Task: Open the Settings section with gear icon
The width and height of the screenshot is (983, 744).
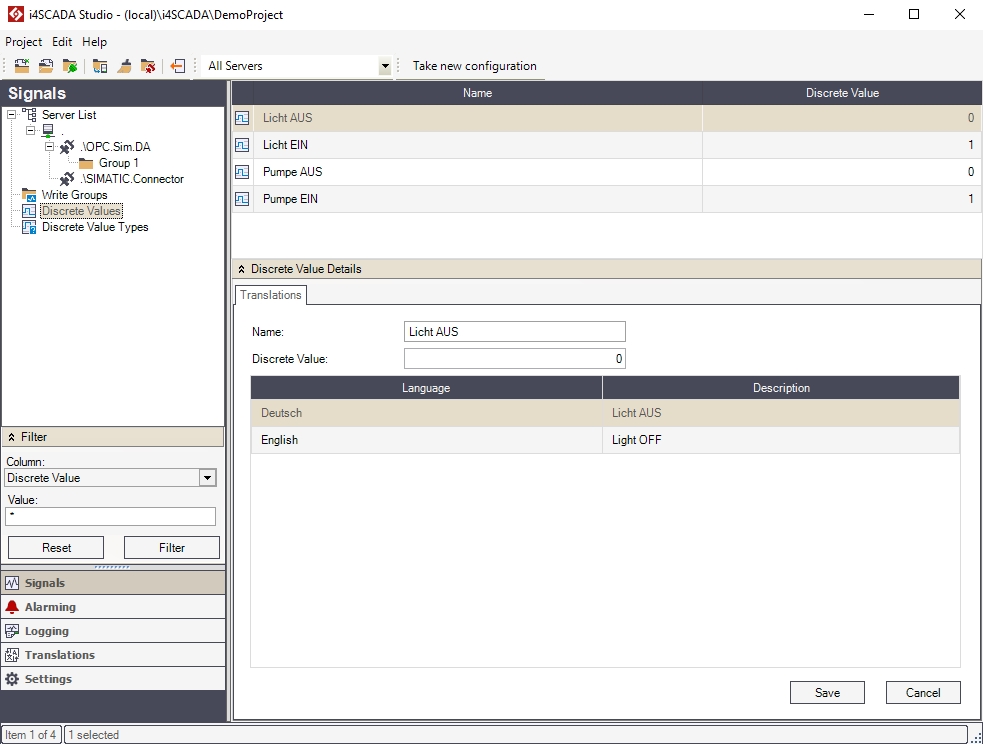Action: tap(48, 679)
